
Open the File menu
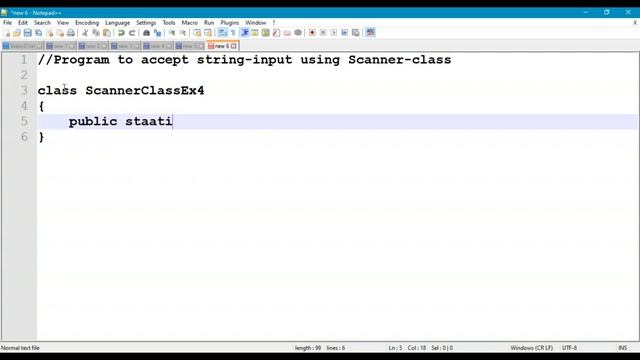point(7,23)
